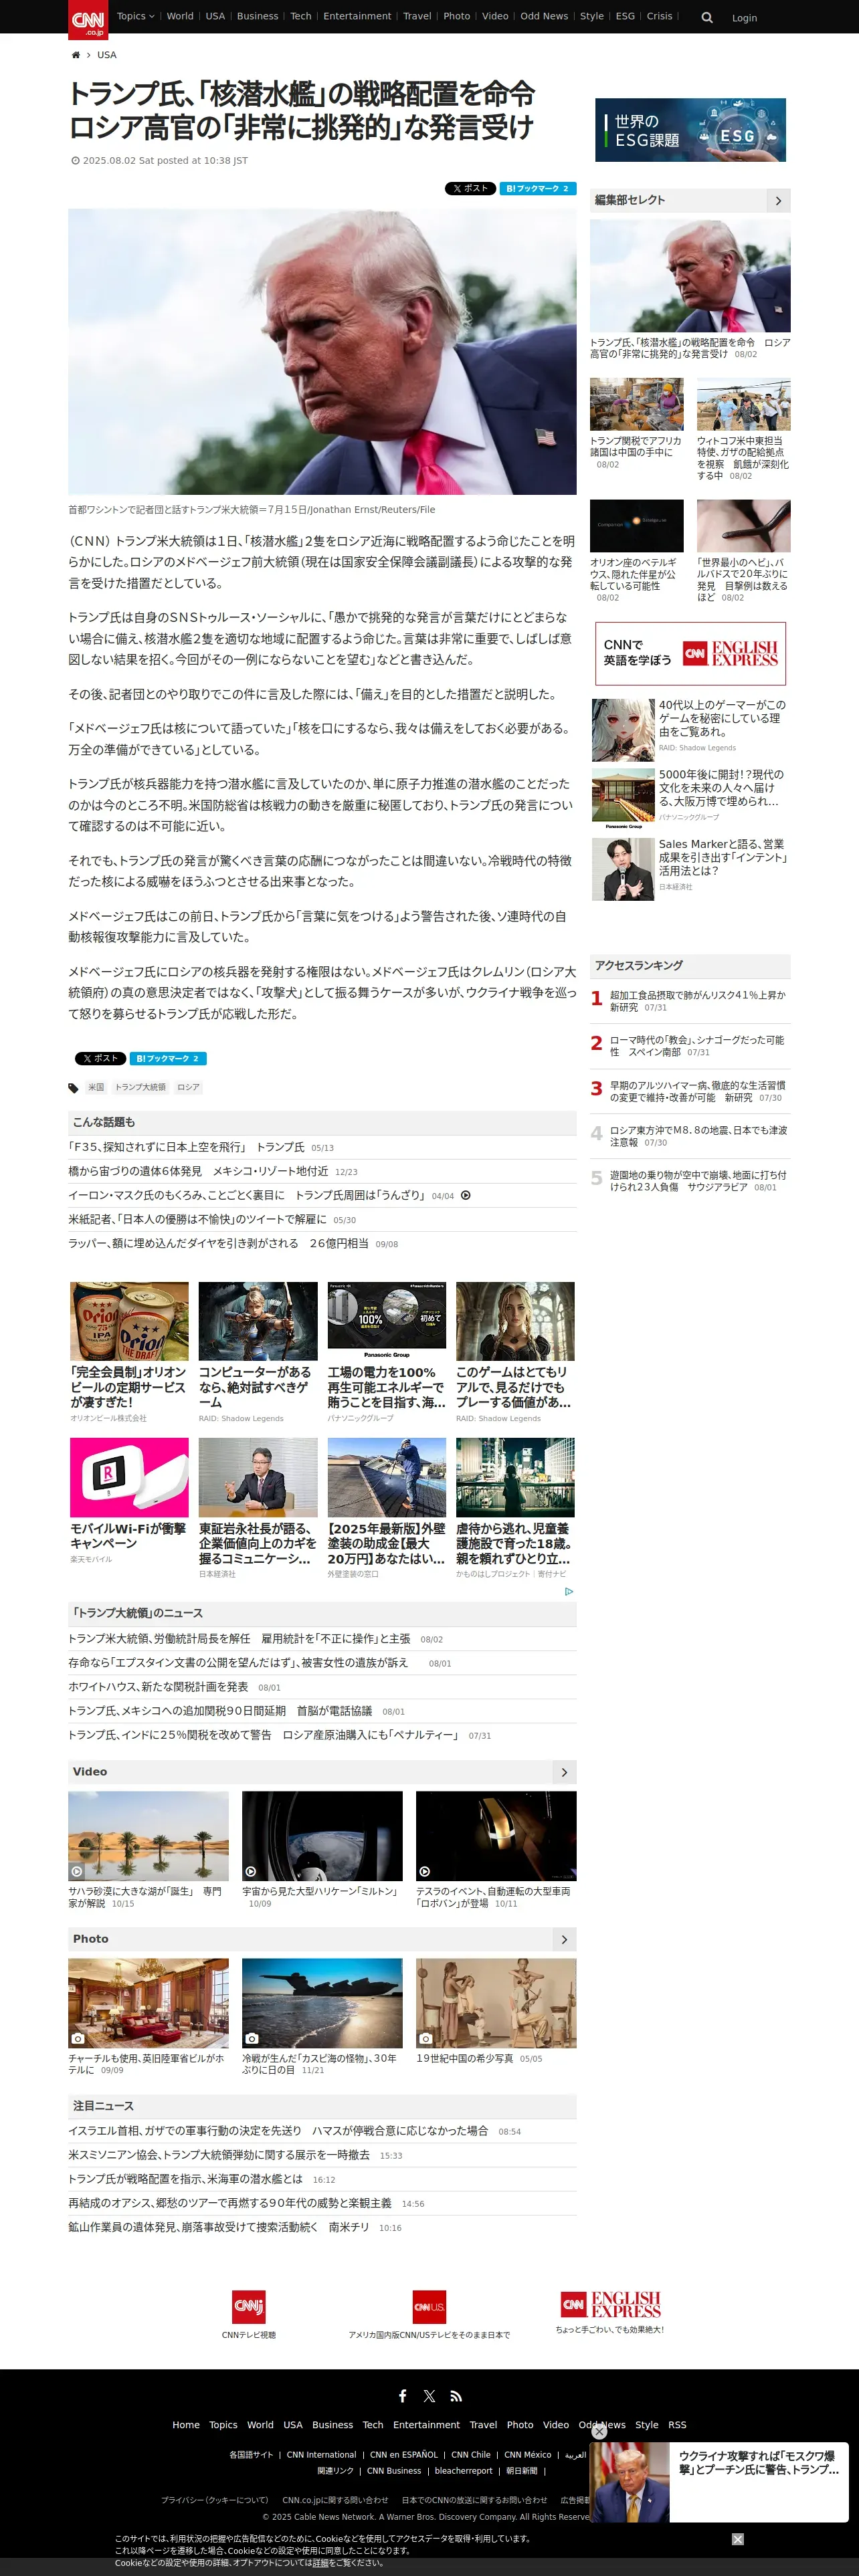
Task: Click the tag icon beside article tags
Action: pyautogui.click(x=73, y=1088)
